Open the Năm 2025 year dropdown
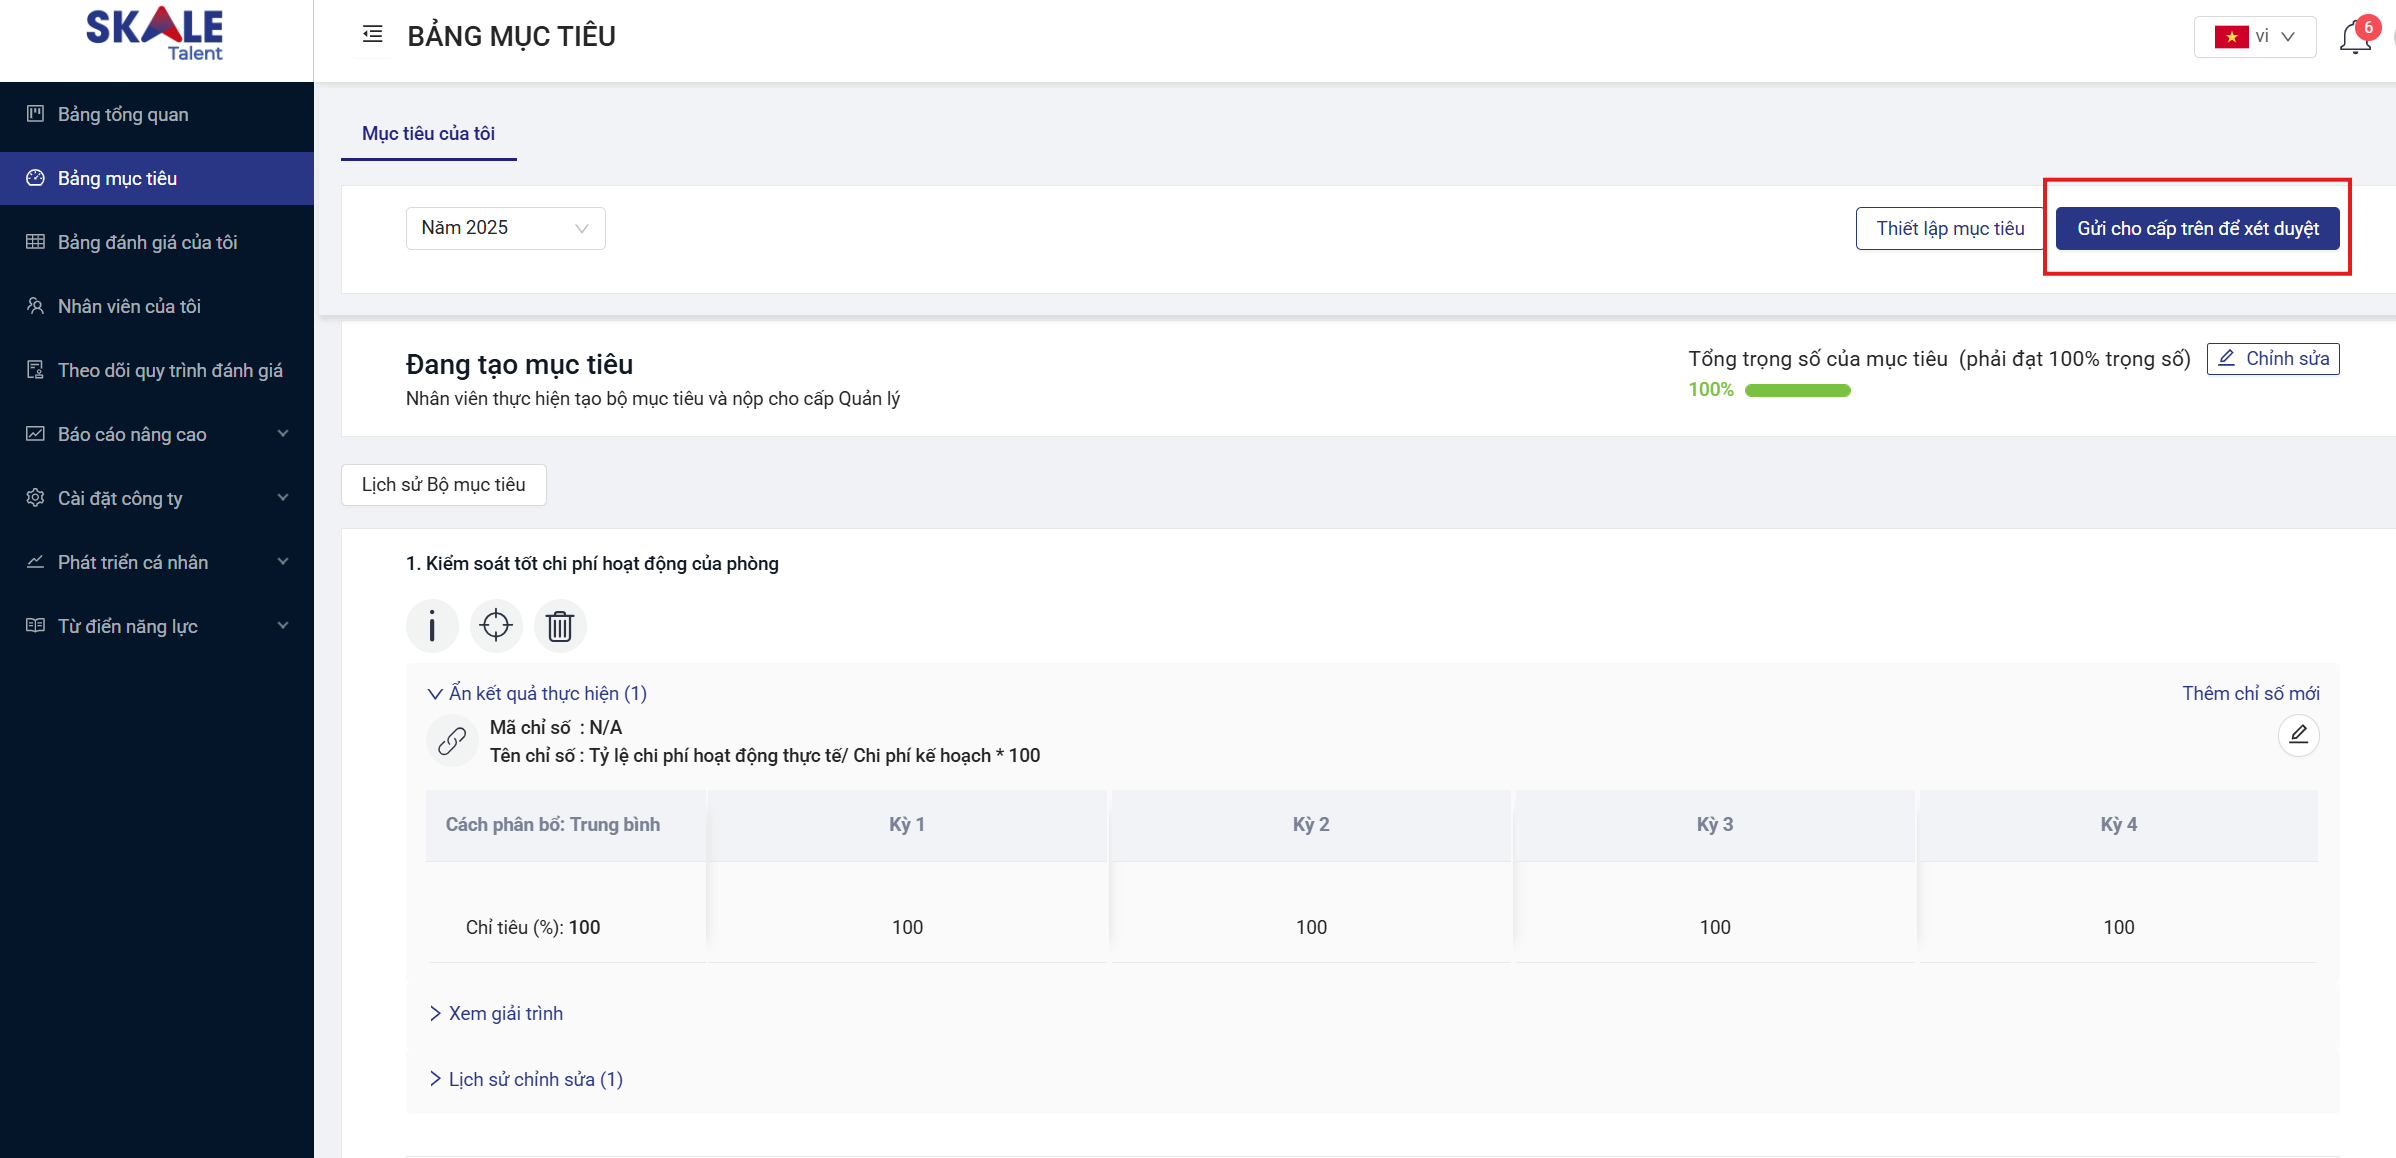The image size is (2396, 1158). tap(505, 228)
